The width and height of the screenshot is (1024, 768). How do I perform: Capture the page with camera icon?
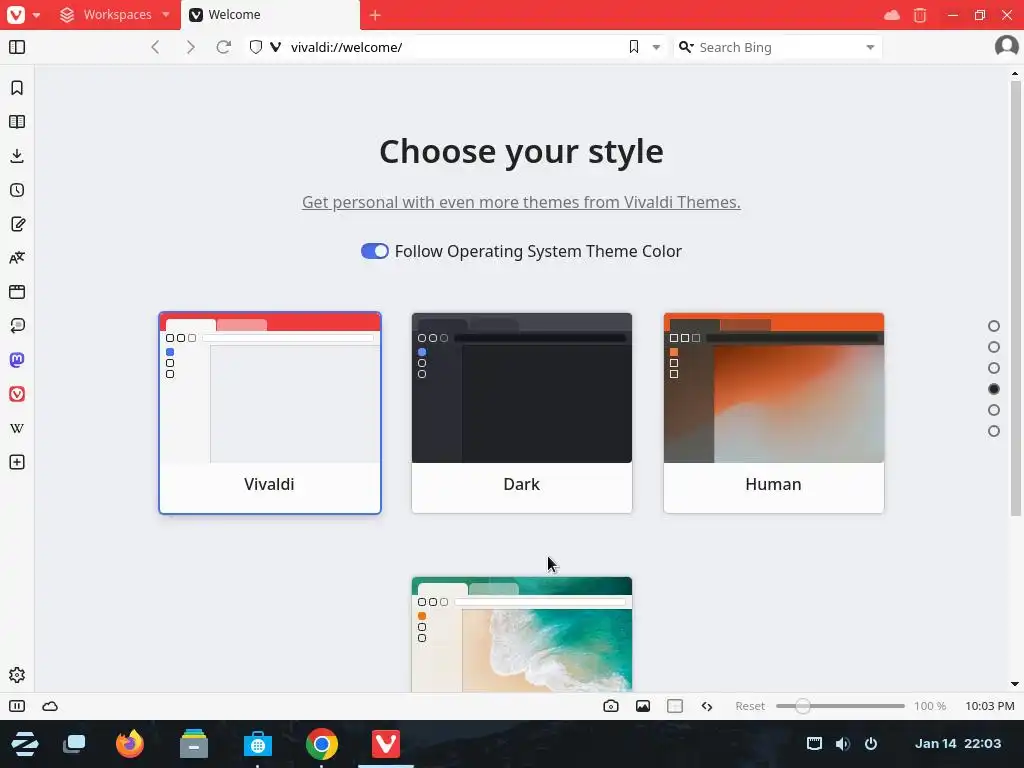tap(611, 706)
